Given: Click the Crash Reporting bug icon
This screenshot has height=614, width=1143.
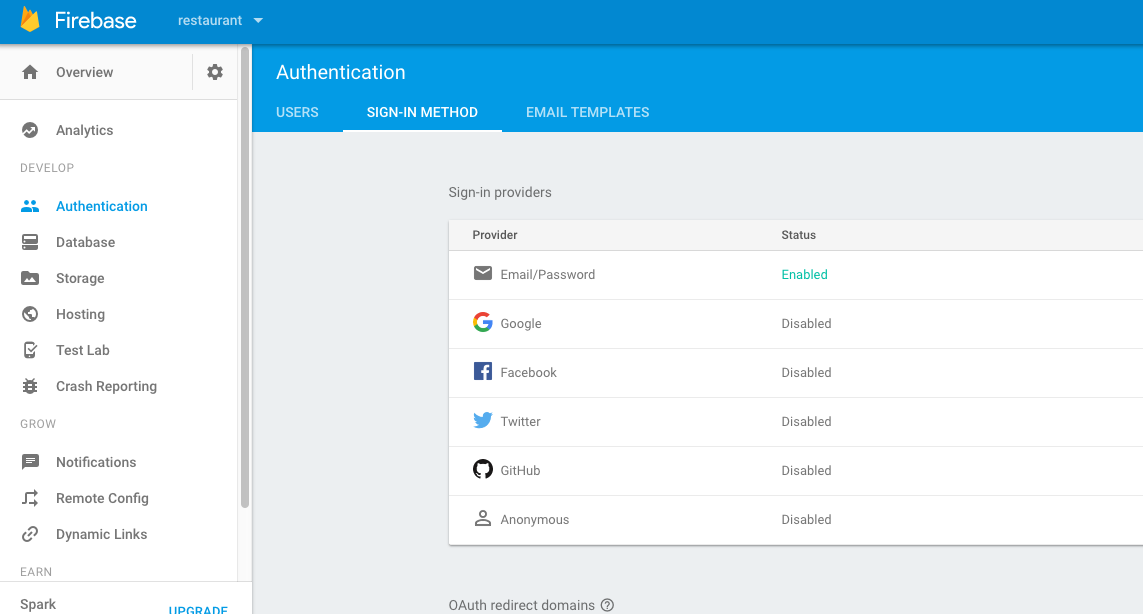Looking at the screenshot, I should (x=30, y=386).
